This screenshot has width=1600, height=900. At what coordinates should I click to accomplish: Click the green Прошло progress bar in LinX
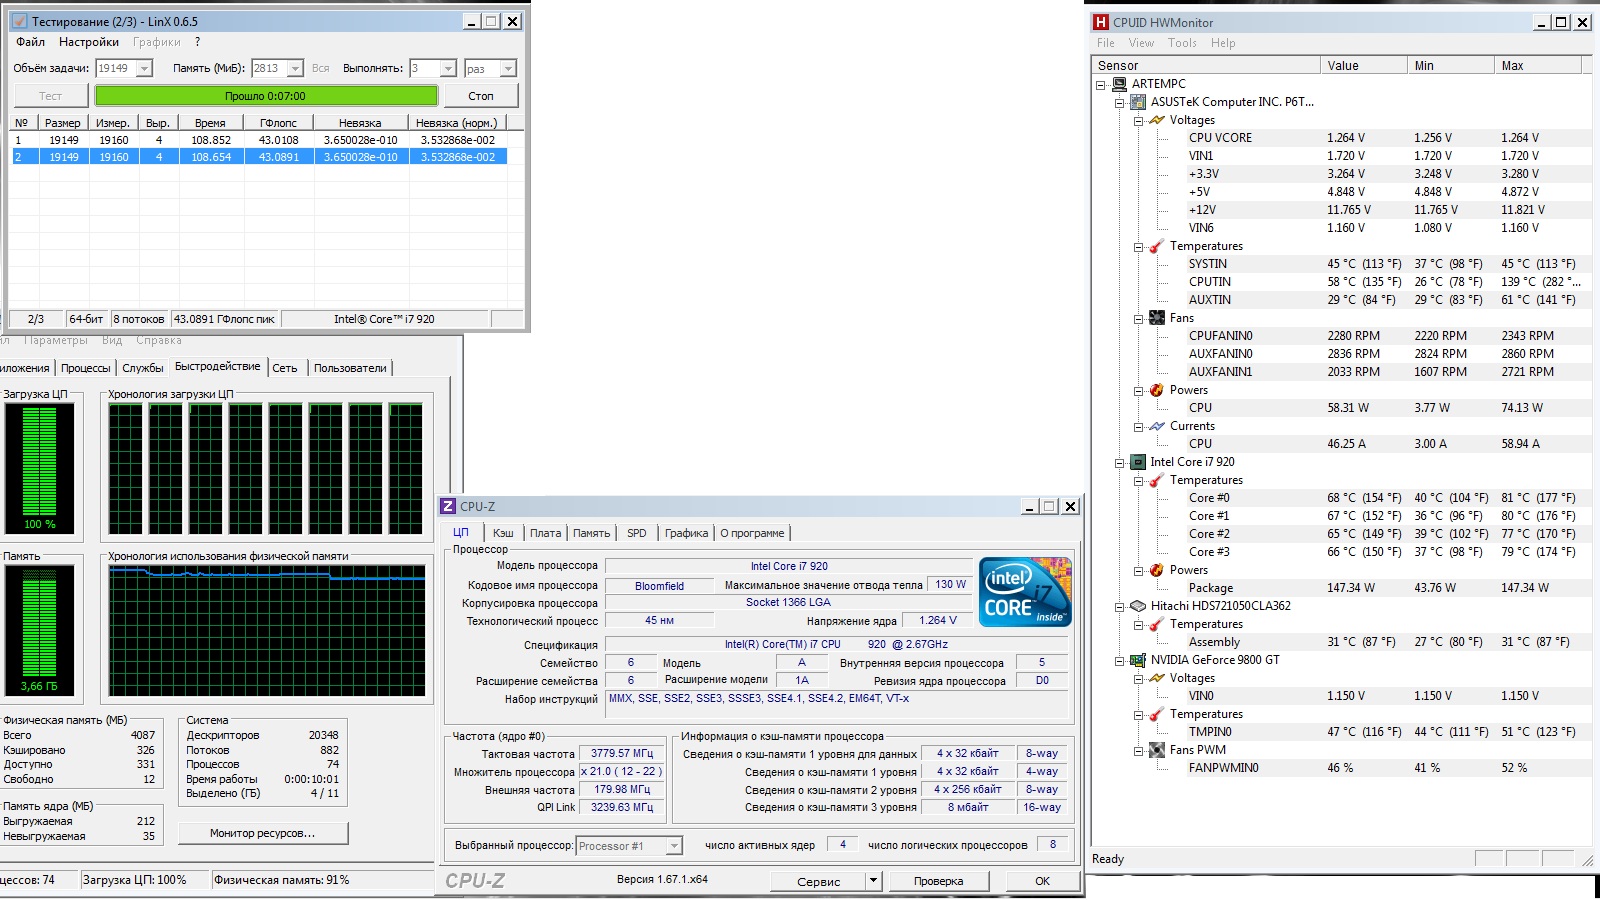point(266,96)
